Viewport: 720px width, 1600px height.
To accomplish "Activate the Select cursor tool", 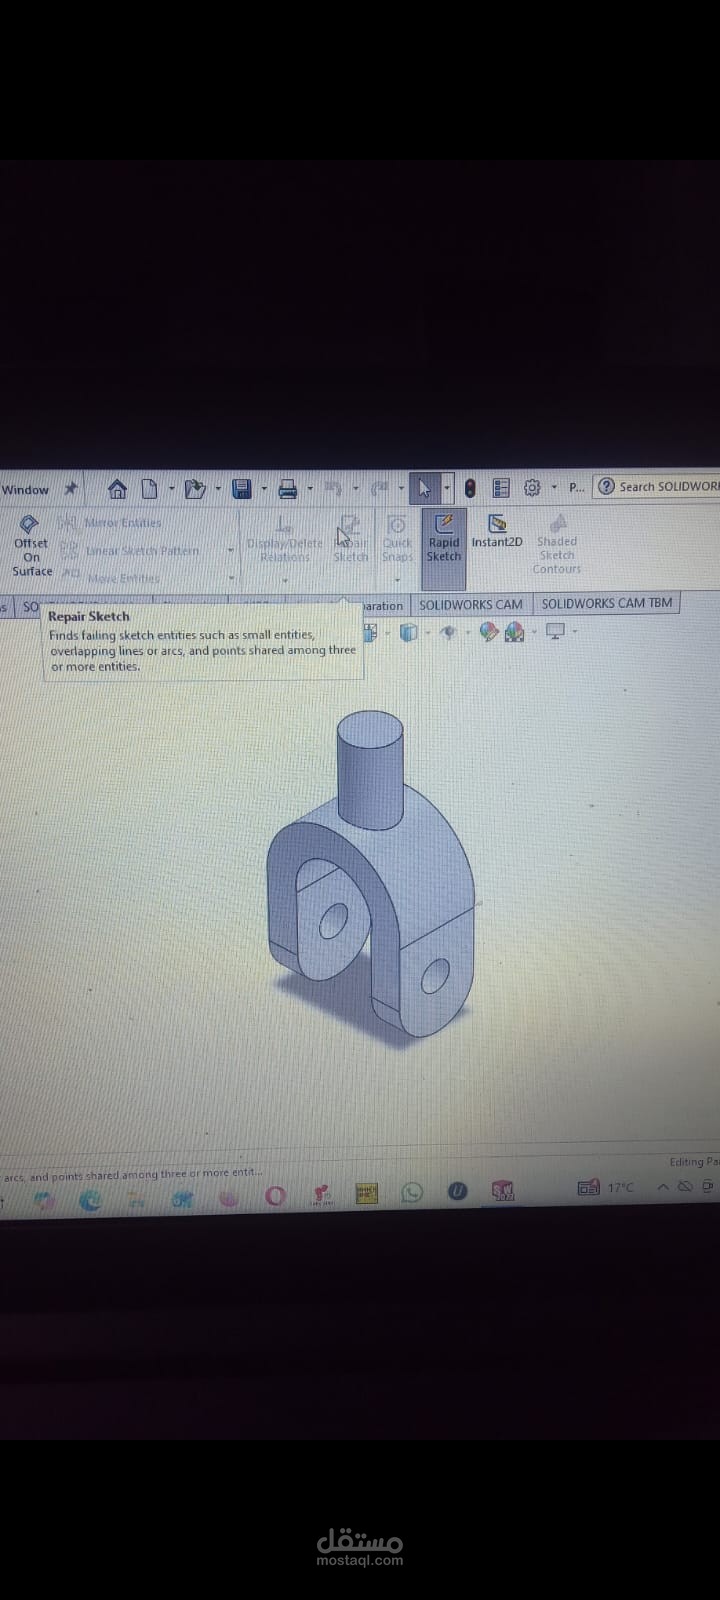I will (x=424, y=488).
